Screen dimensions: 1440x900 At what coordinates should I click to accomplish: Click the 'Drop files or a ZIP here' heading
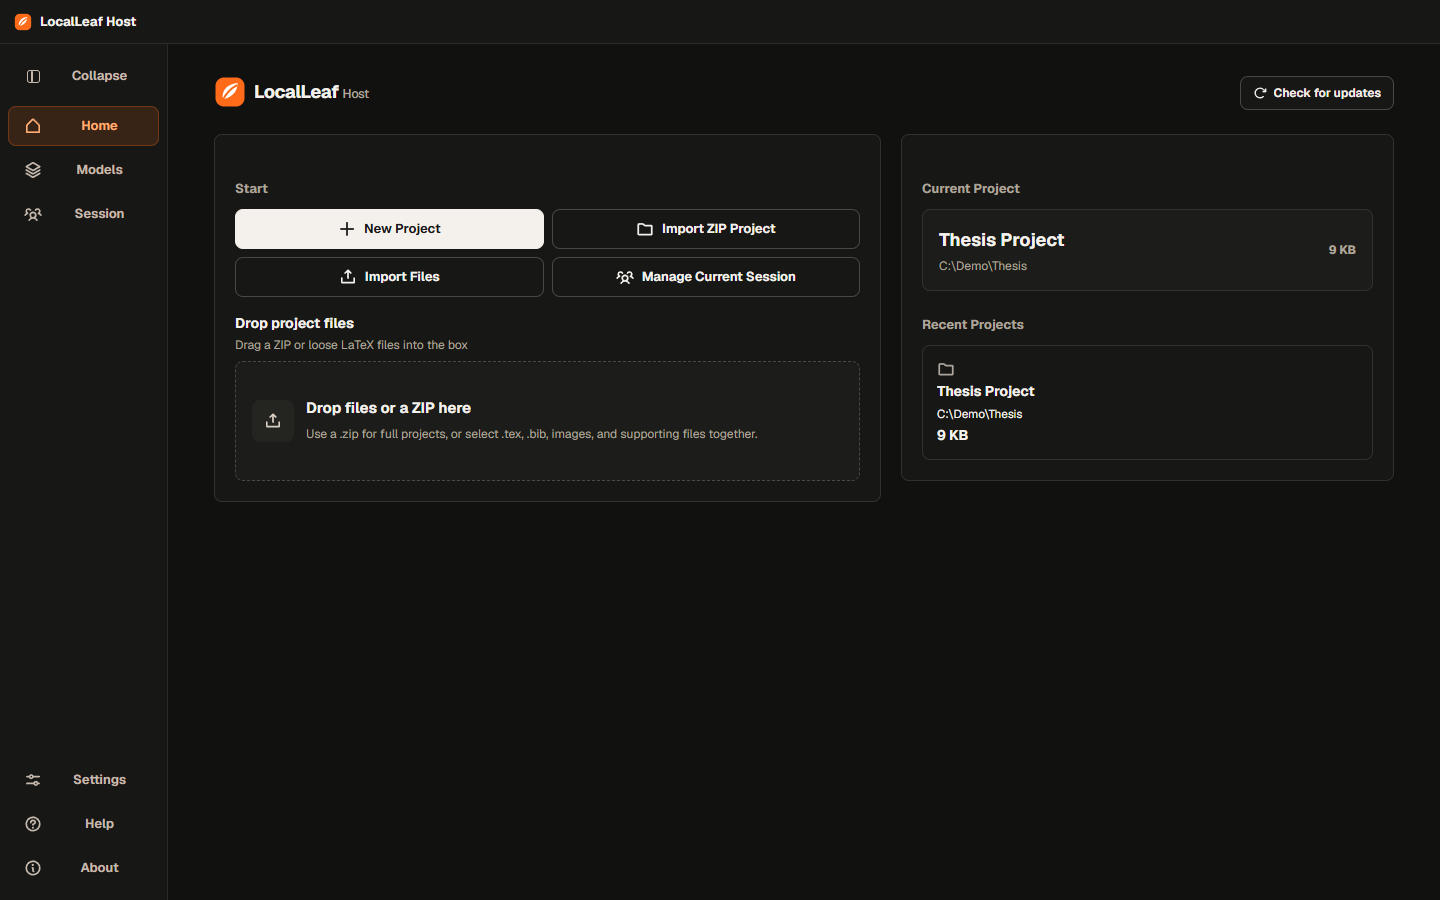pos(388,408)
